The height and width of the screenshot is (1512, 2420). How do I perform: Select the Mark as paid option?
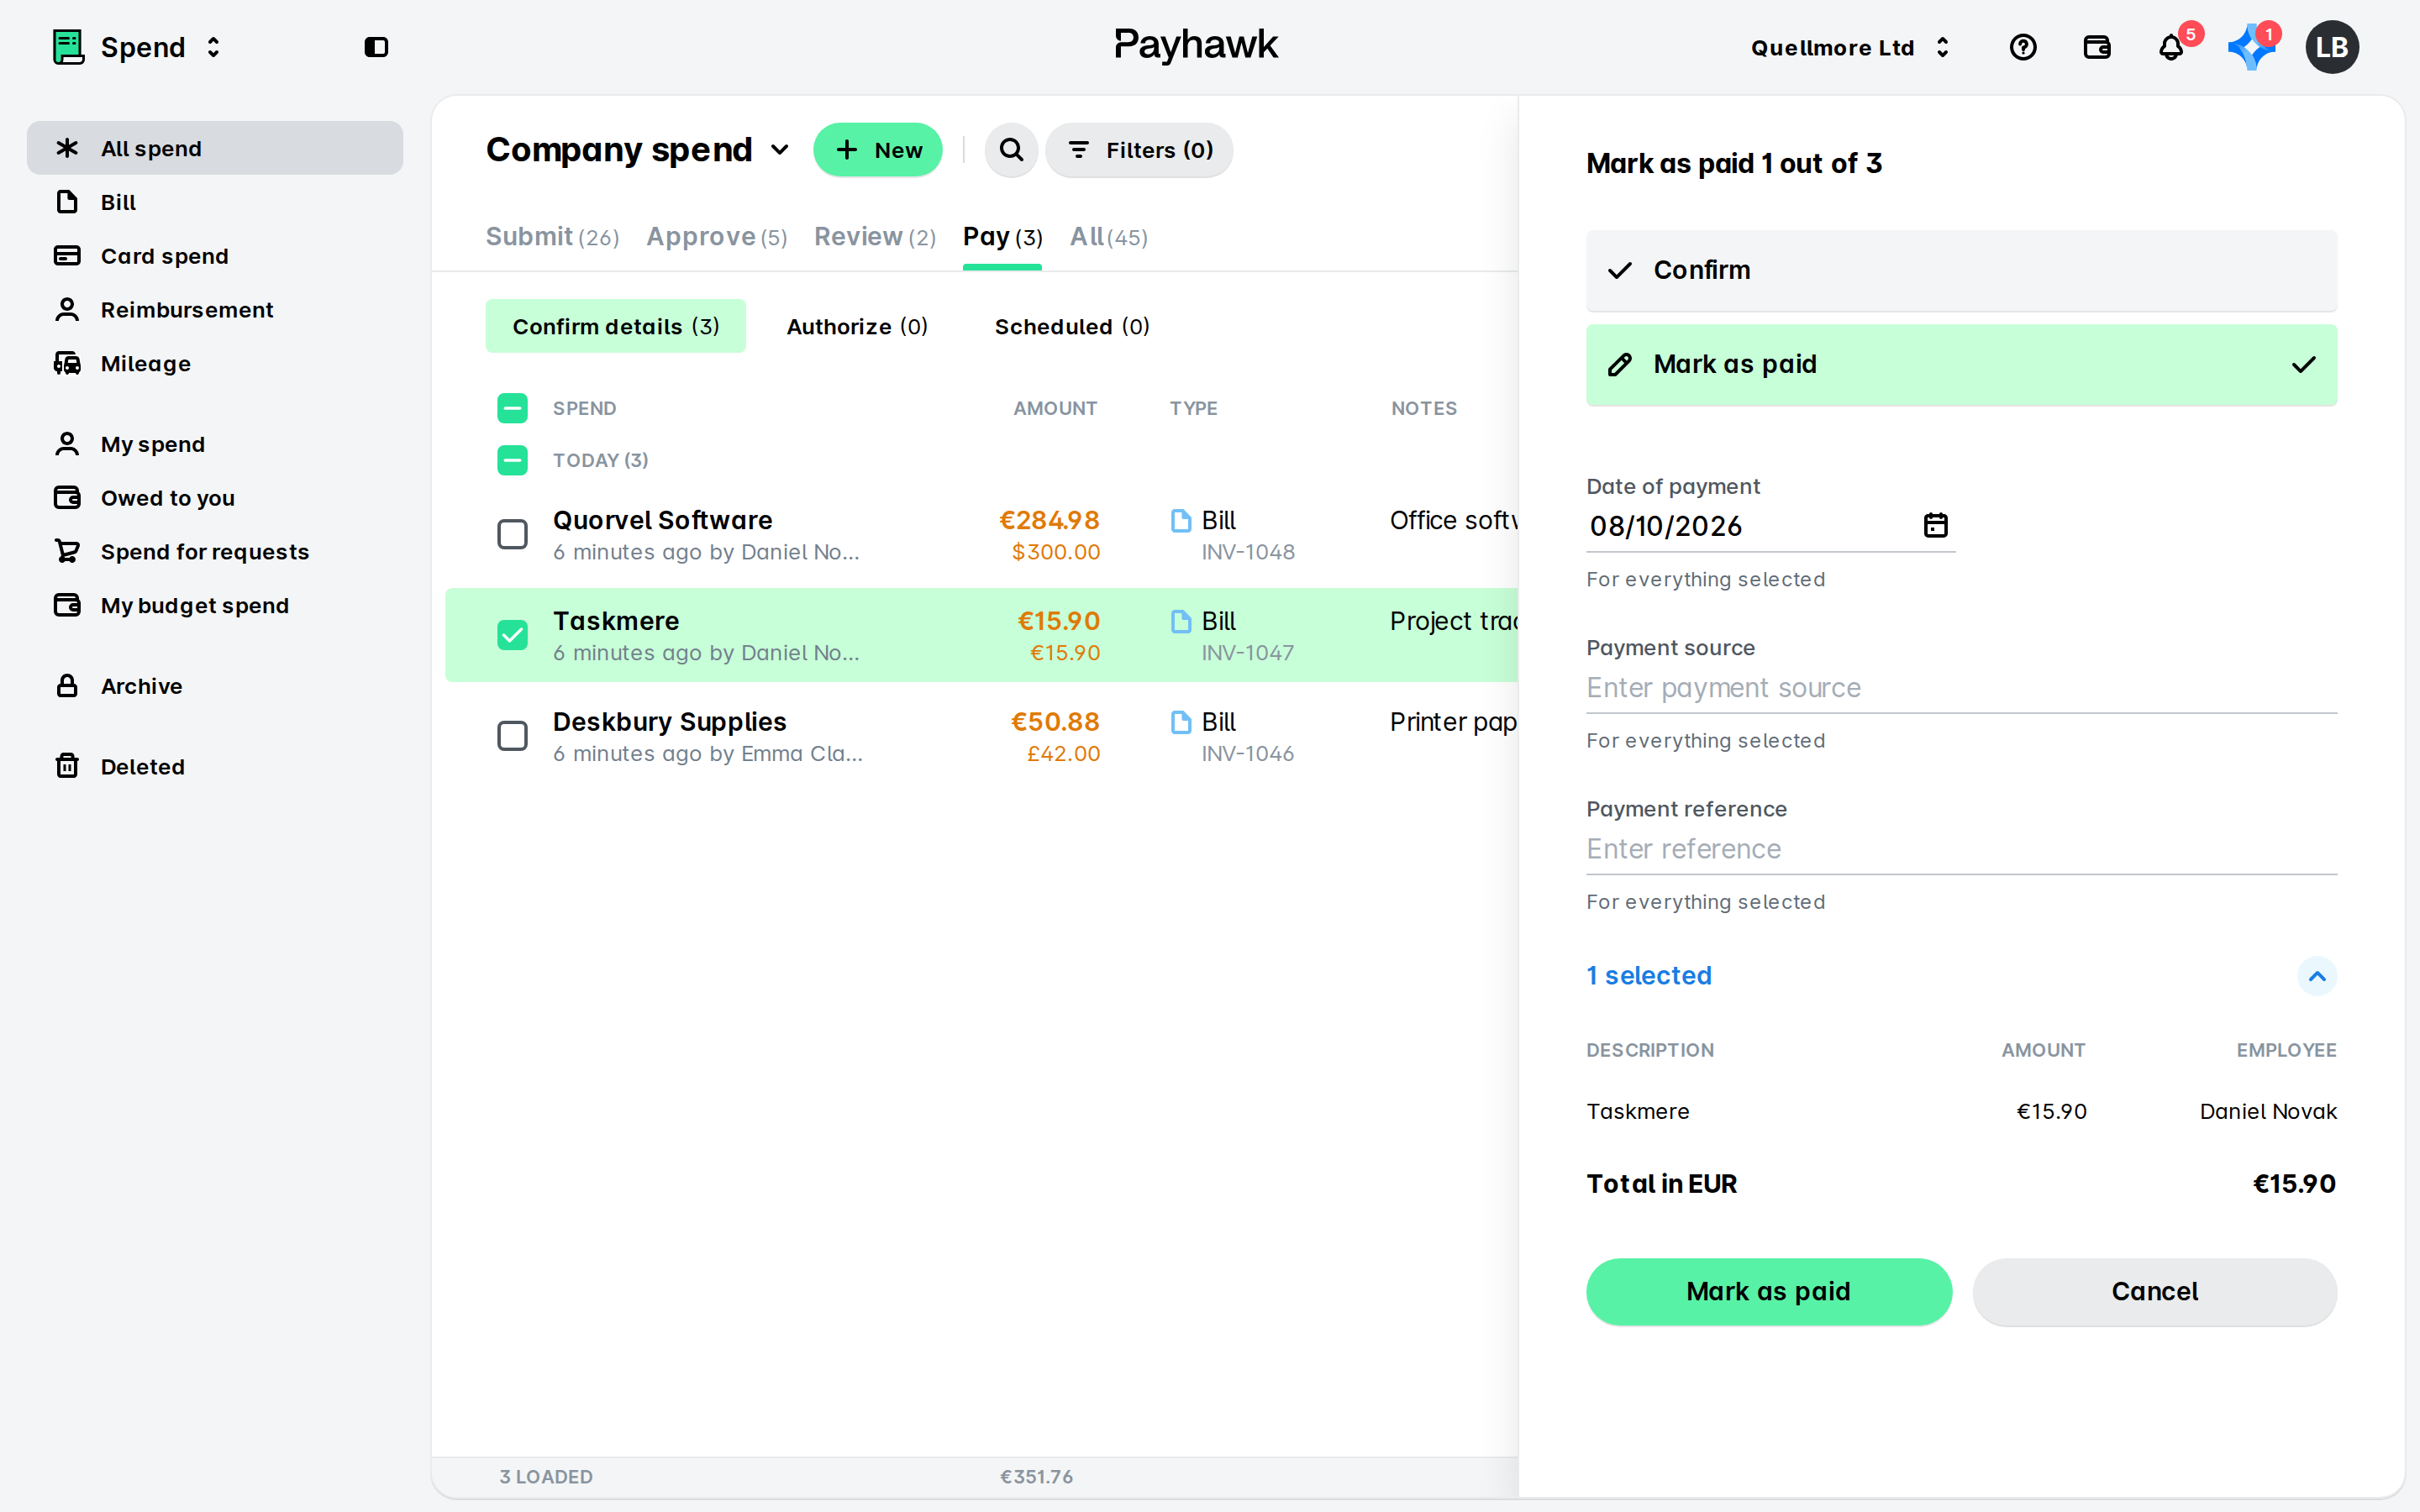(x=1961, y=365)
